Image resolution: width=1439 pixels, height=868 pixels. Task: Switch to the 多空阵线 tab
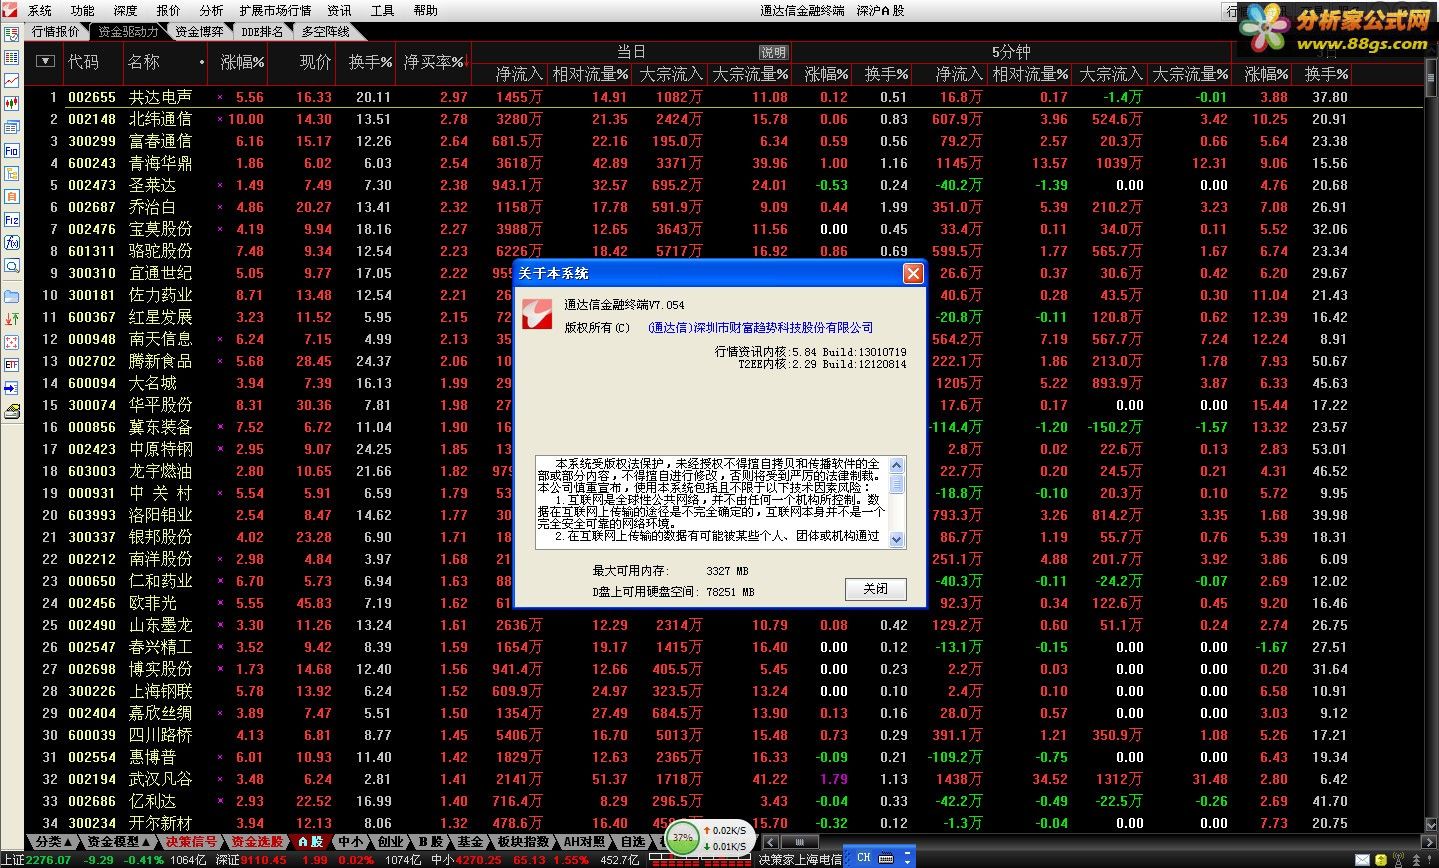click(325, 32)
